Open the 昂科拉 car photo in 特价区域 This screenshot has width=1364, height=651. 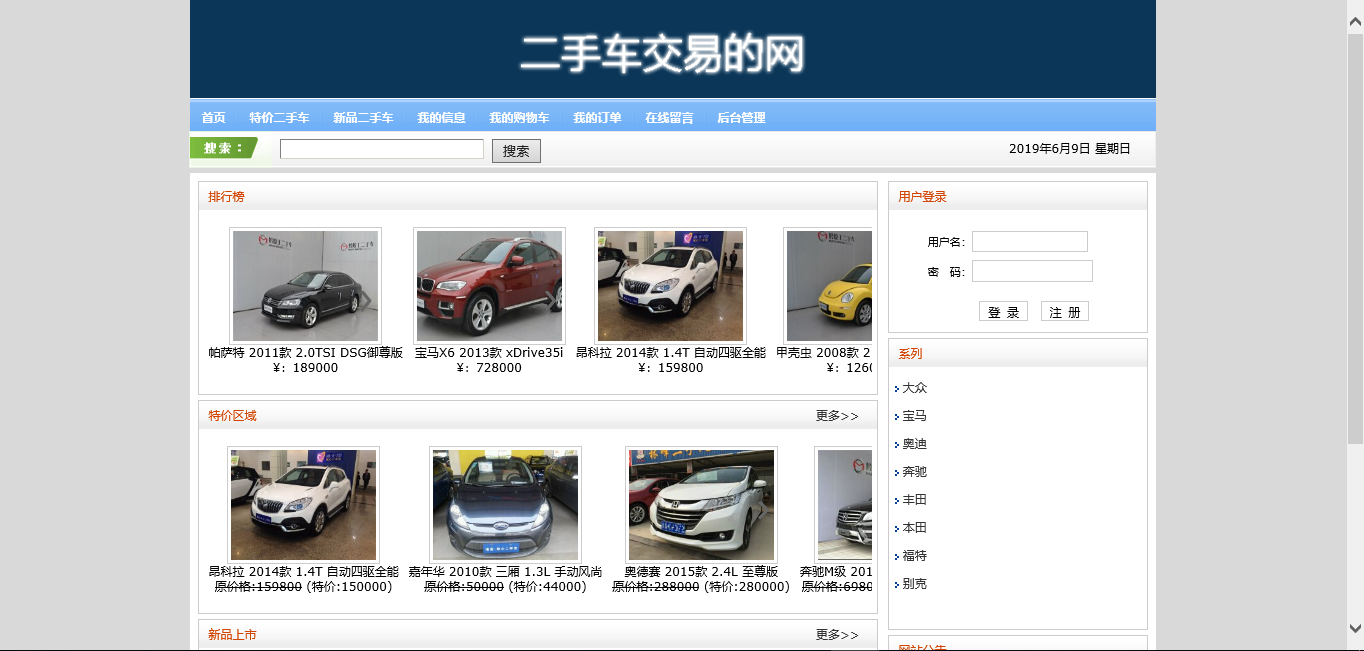[x=304, y=505]
